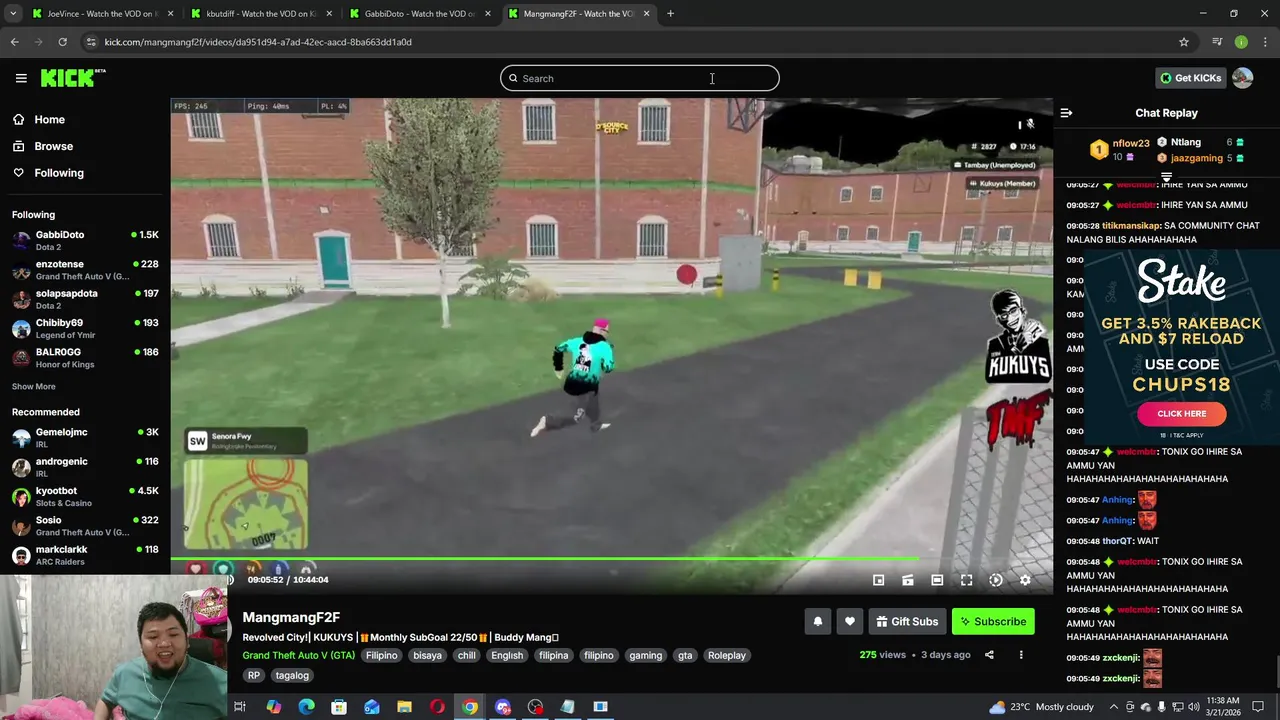Enter fullscreen in video player
The width and height of the screenshot is (1280, 720).
pos(966,580)
